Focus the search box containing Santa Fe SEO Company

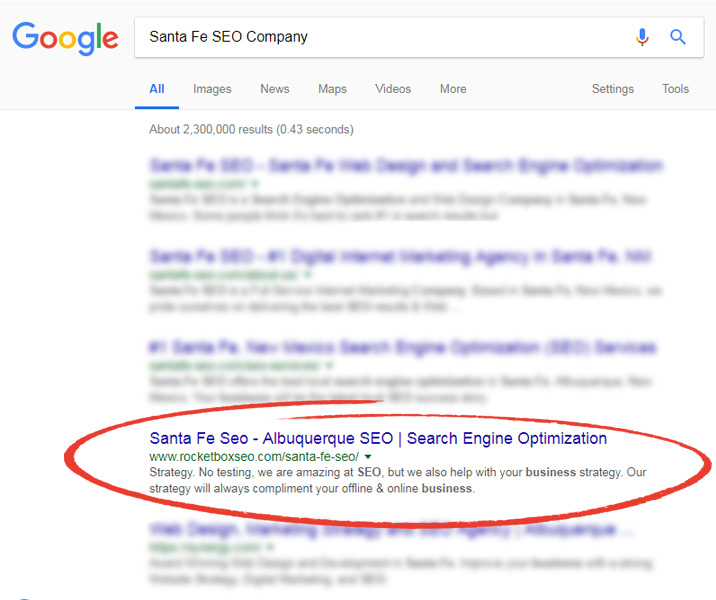coord(380,37)
